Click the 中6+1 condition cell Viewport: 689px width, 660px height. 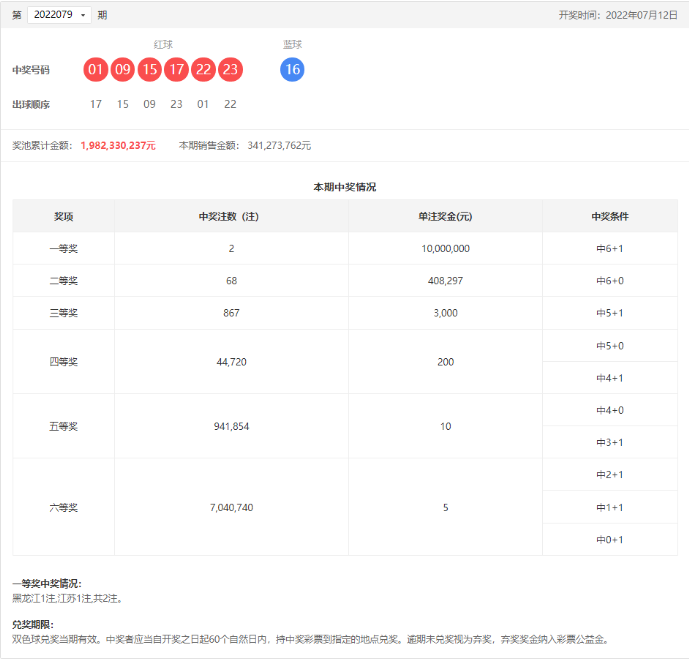pyautogui.click(x=610, y=249)
